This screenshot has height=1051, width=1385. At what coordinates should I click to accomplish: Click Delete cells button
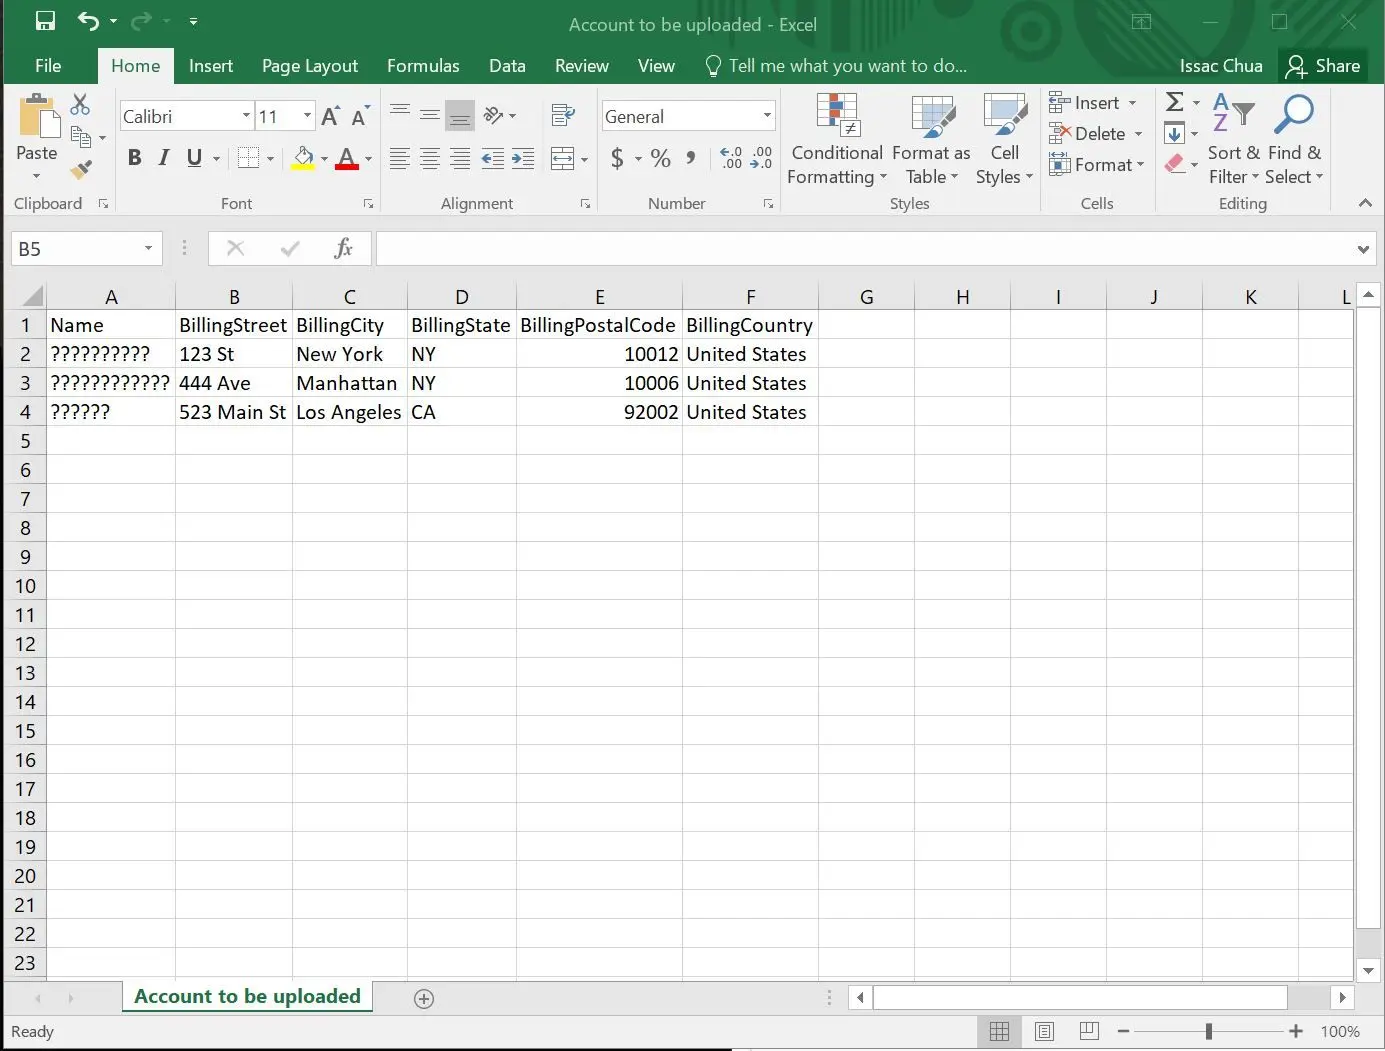(1096, 133)
